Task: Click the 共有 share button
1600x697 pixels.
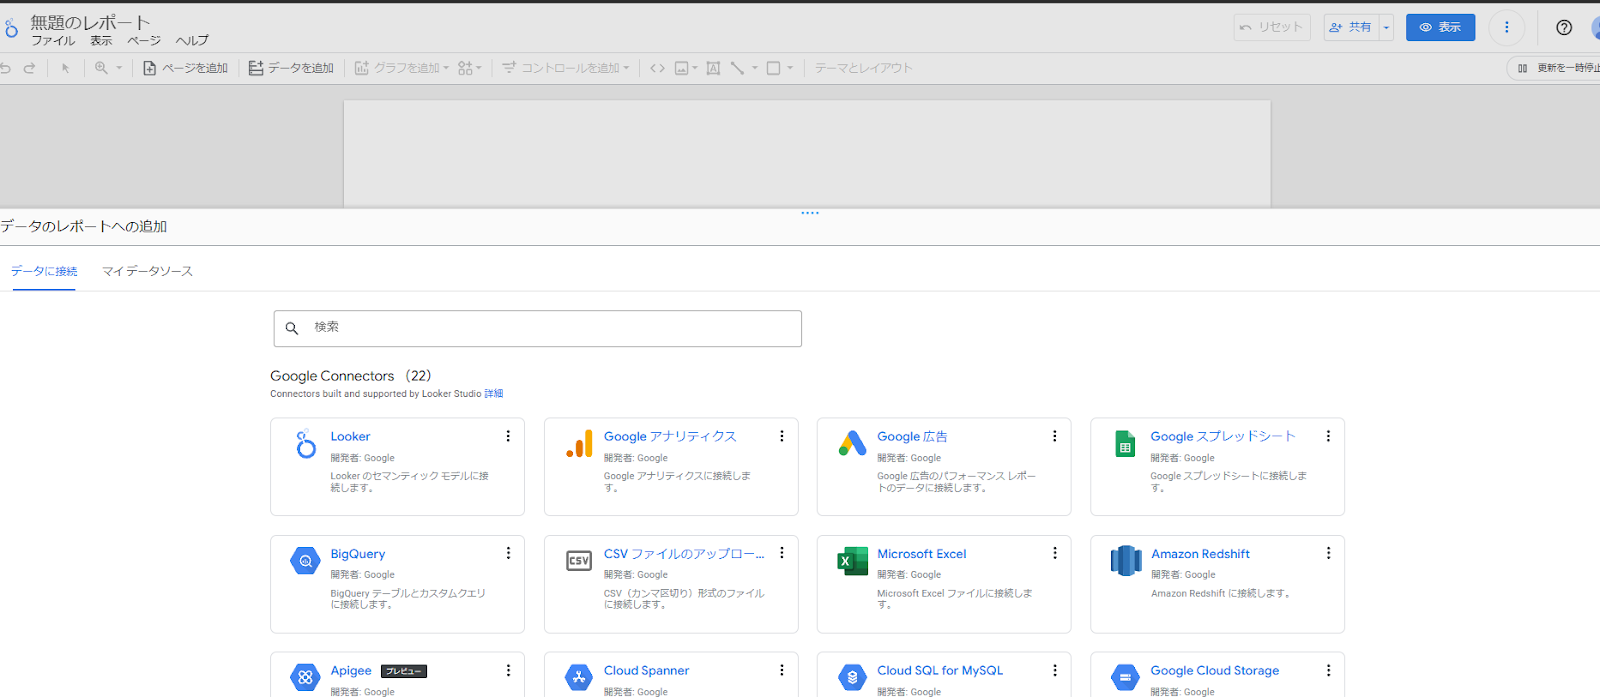Action: (1352, 27)
